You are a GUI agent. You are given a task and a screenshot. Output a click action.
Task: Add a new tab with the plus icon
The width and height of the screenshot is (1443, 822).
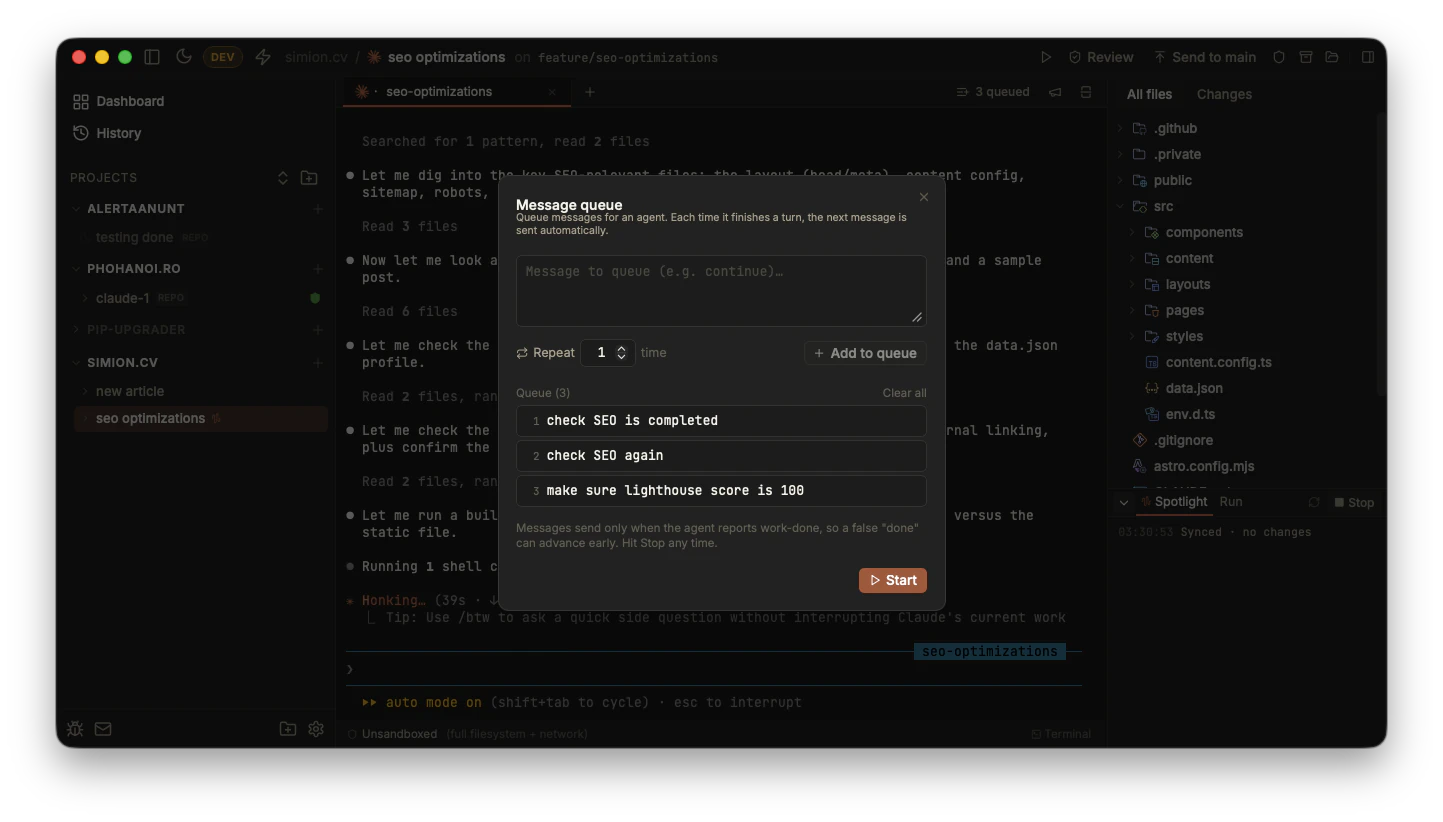pos(590,92)
